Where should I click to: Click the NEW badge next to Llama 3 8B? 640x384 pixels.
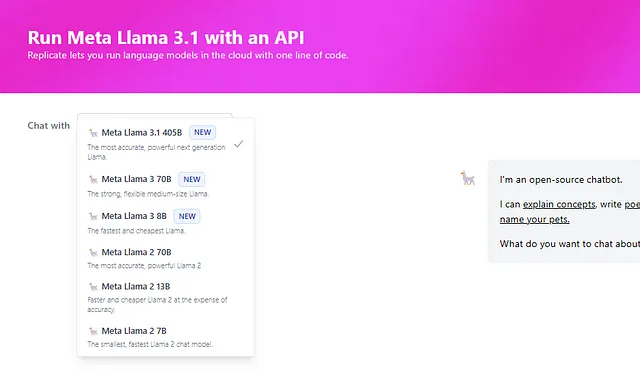pyautogui.click(x=187, y=216)
